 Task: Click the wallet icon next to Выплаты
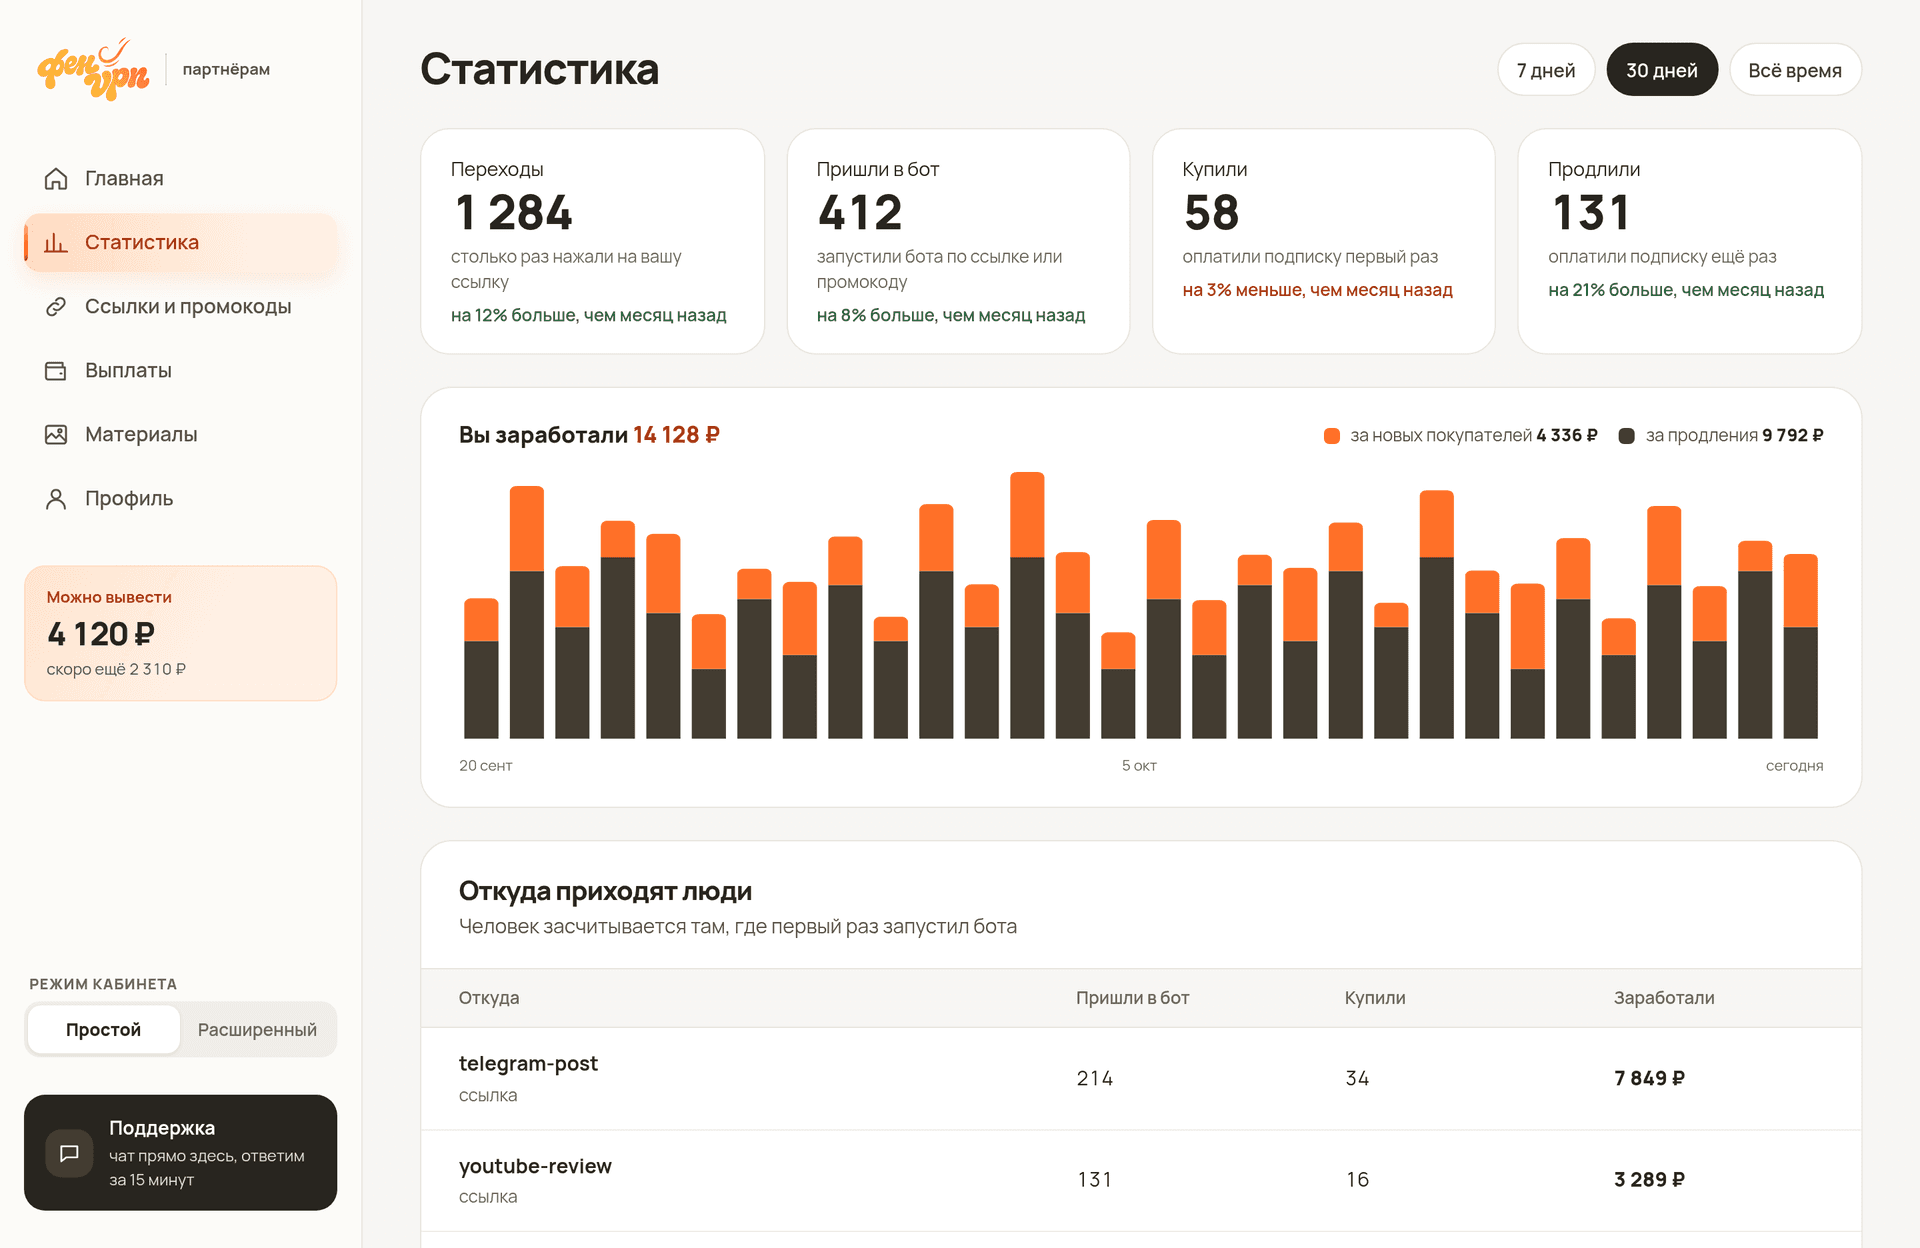click(x=56, y=371)
